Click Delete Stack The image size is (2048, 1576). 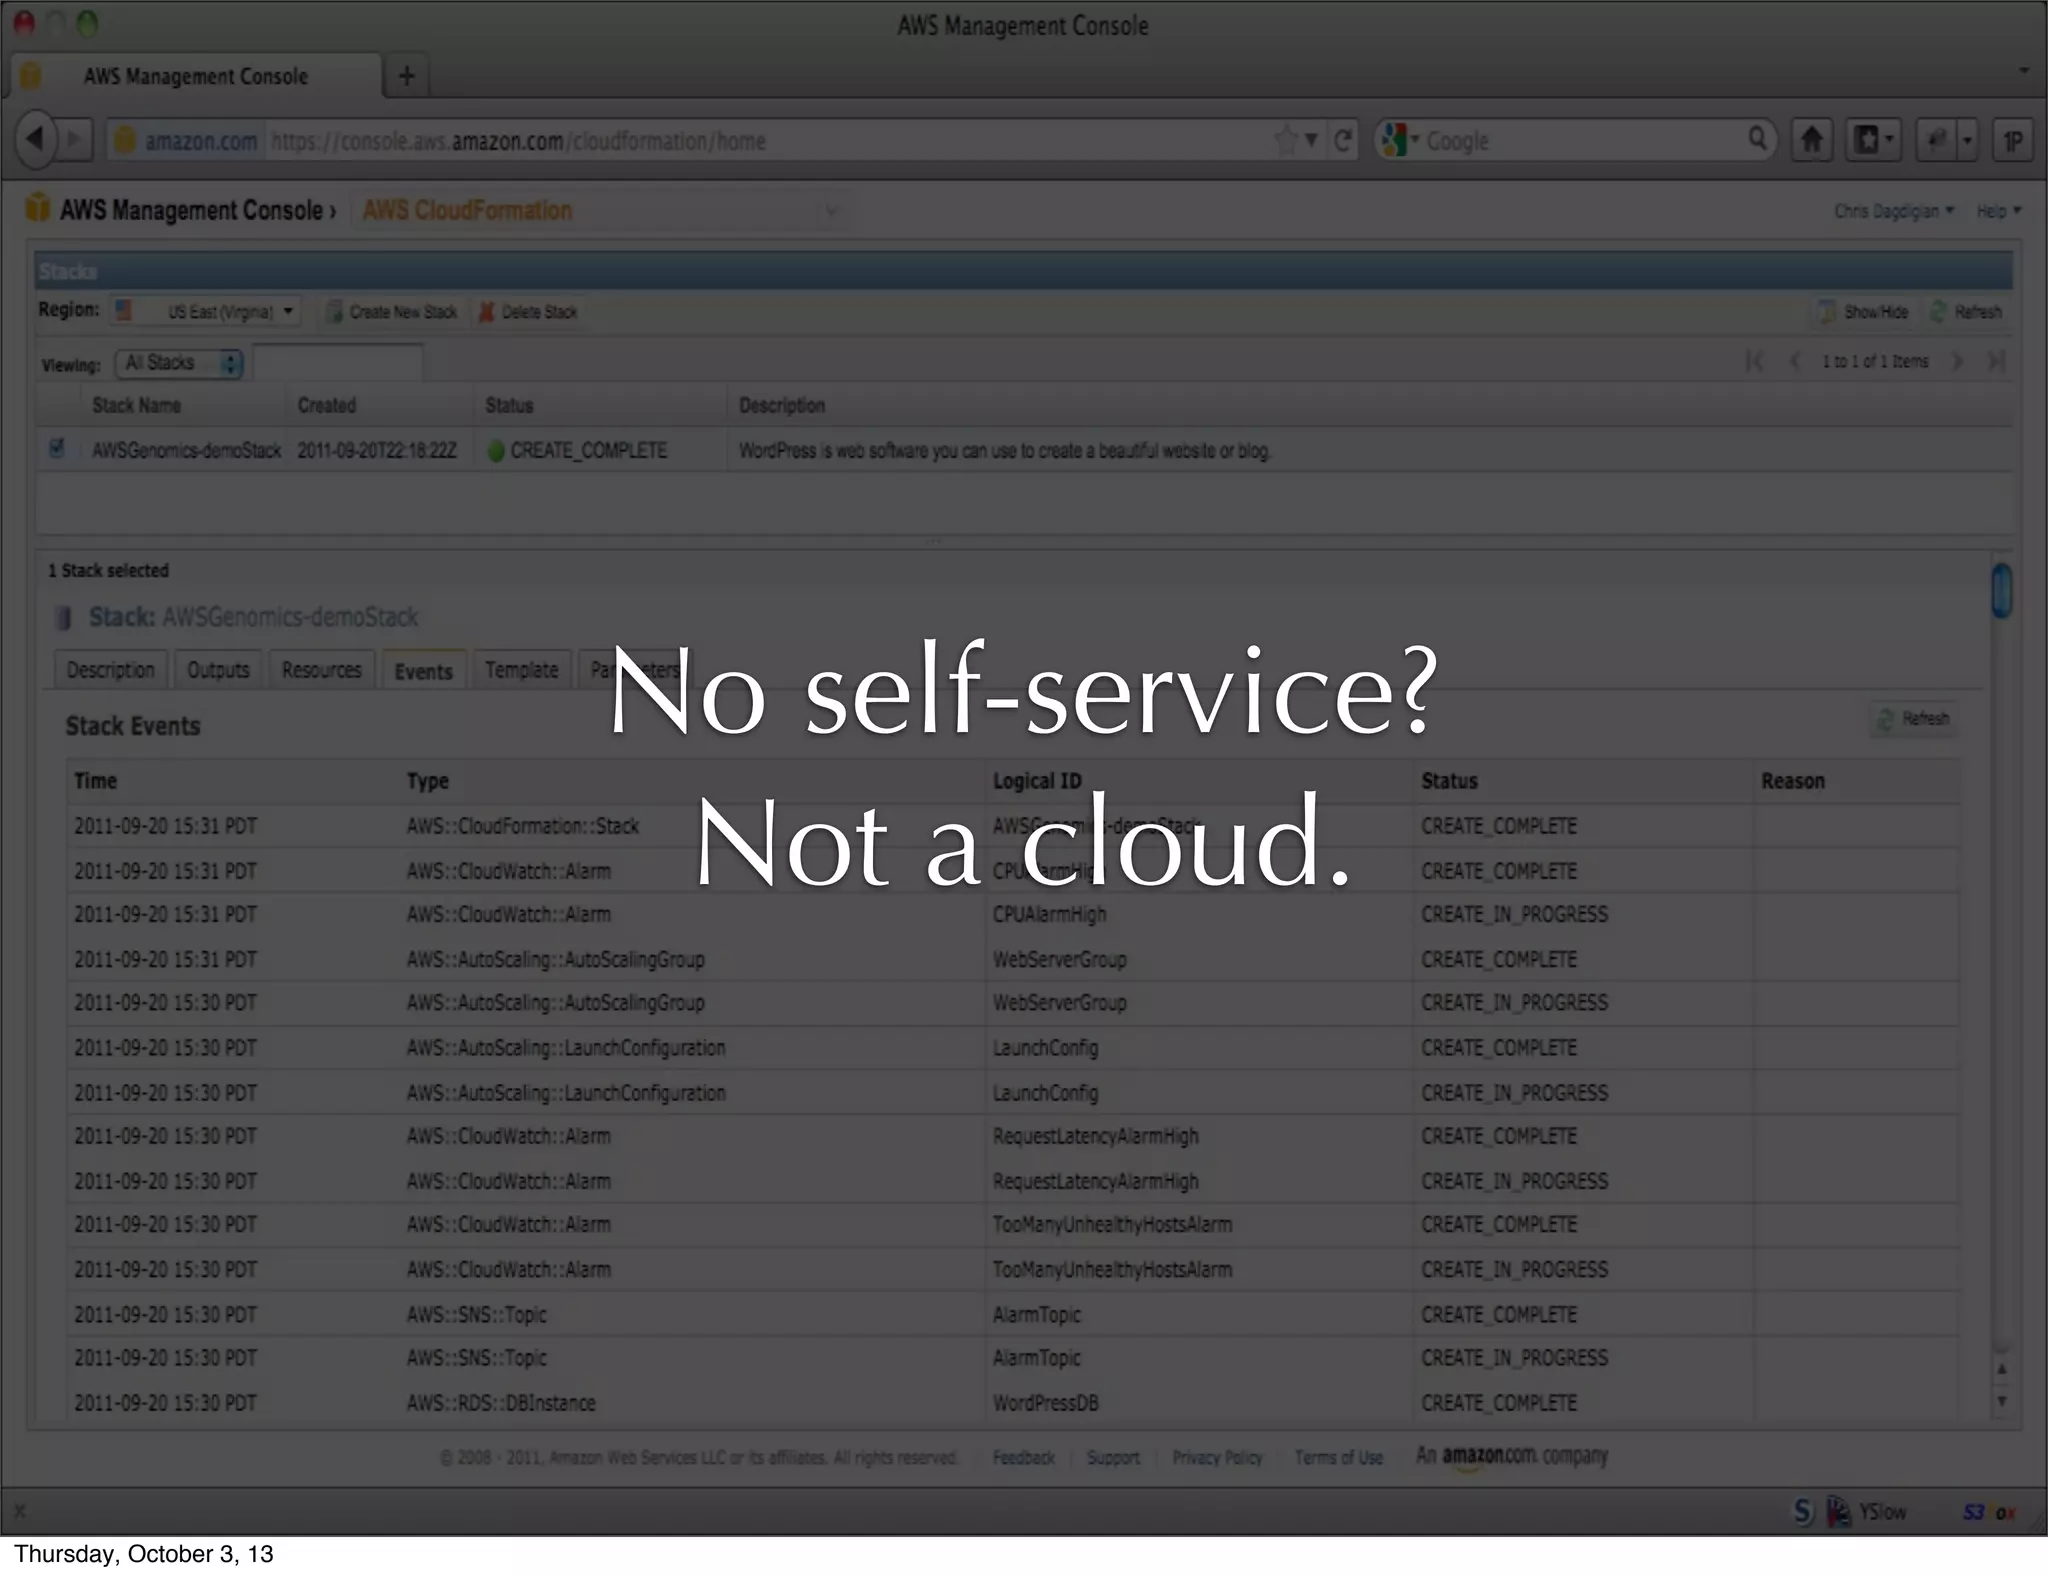coord(528,312)
